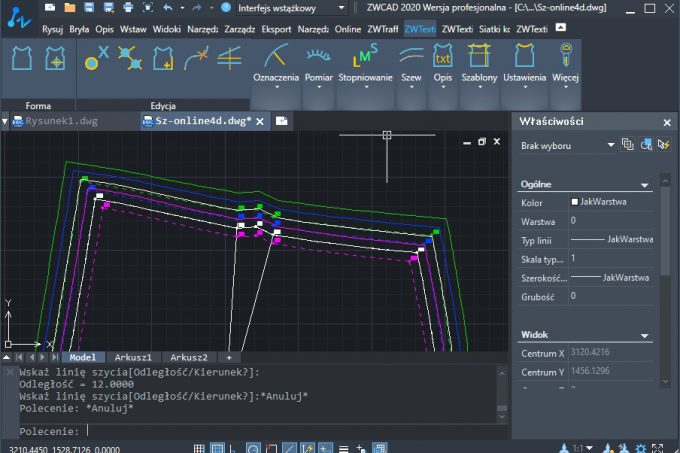Open the annotation scale 1:1 dropdown arrow
The height and width of the screenshot is (453, 680).
click(x=589, y=447)
